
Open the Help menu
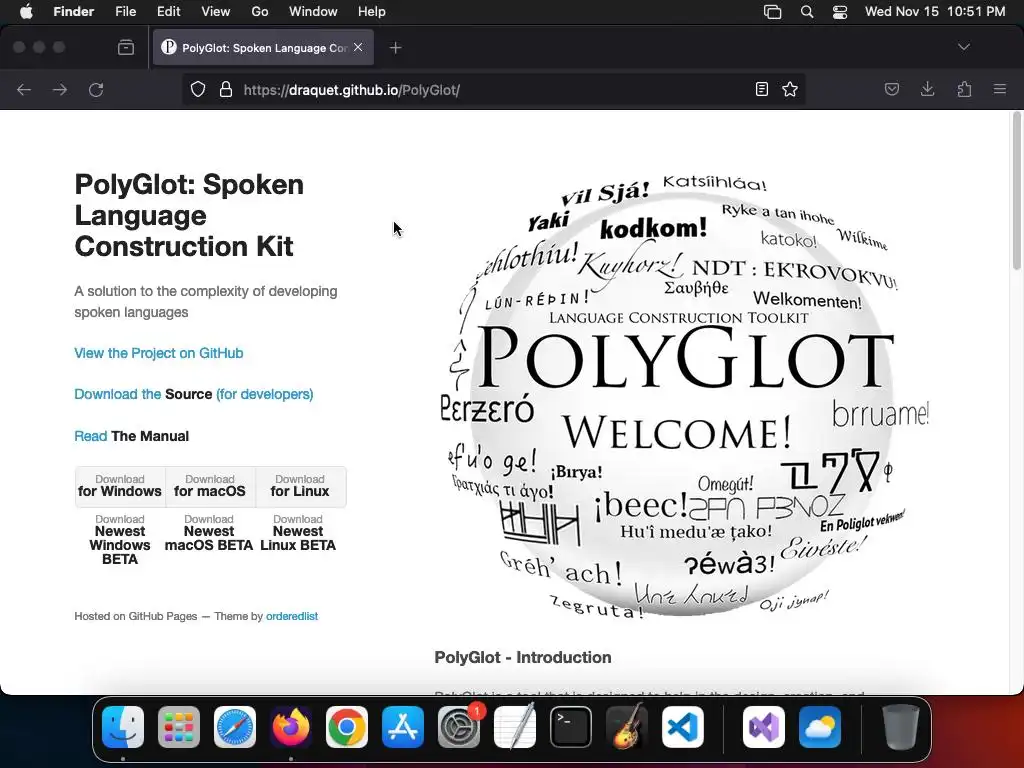(372, 12)
